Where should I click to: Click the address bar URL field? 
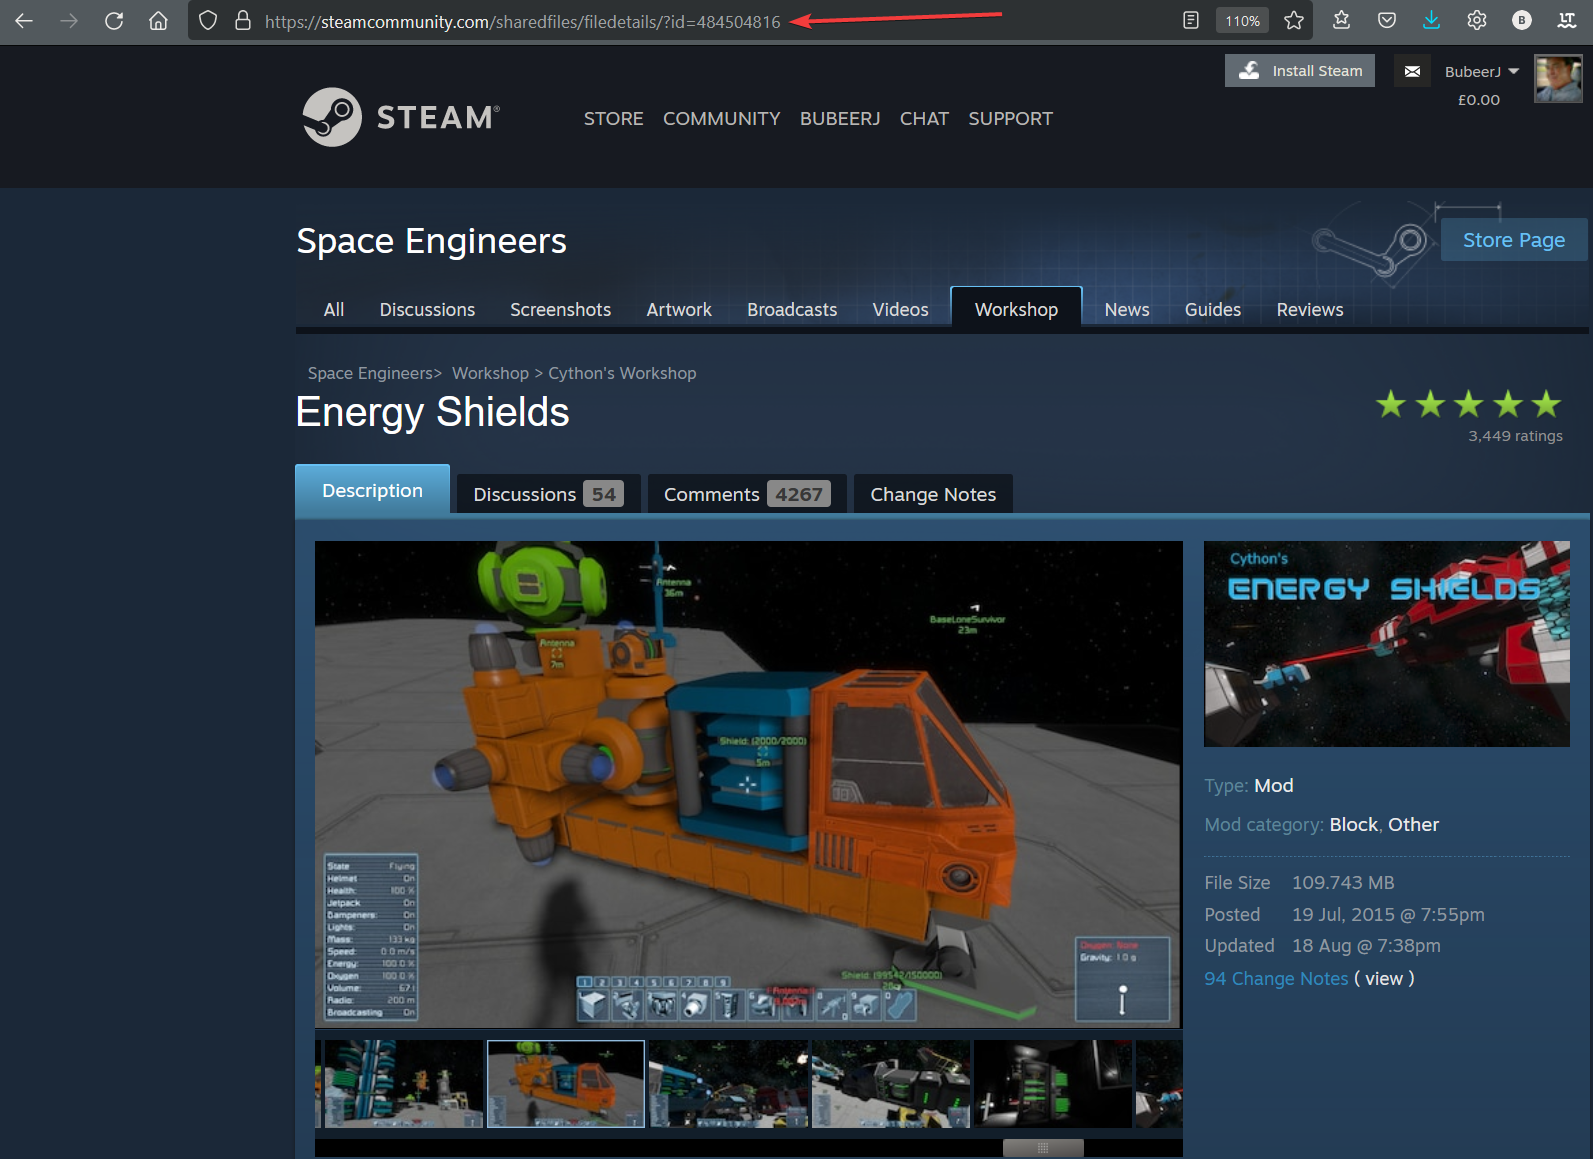click(x=522, y=21)
